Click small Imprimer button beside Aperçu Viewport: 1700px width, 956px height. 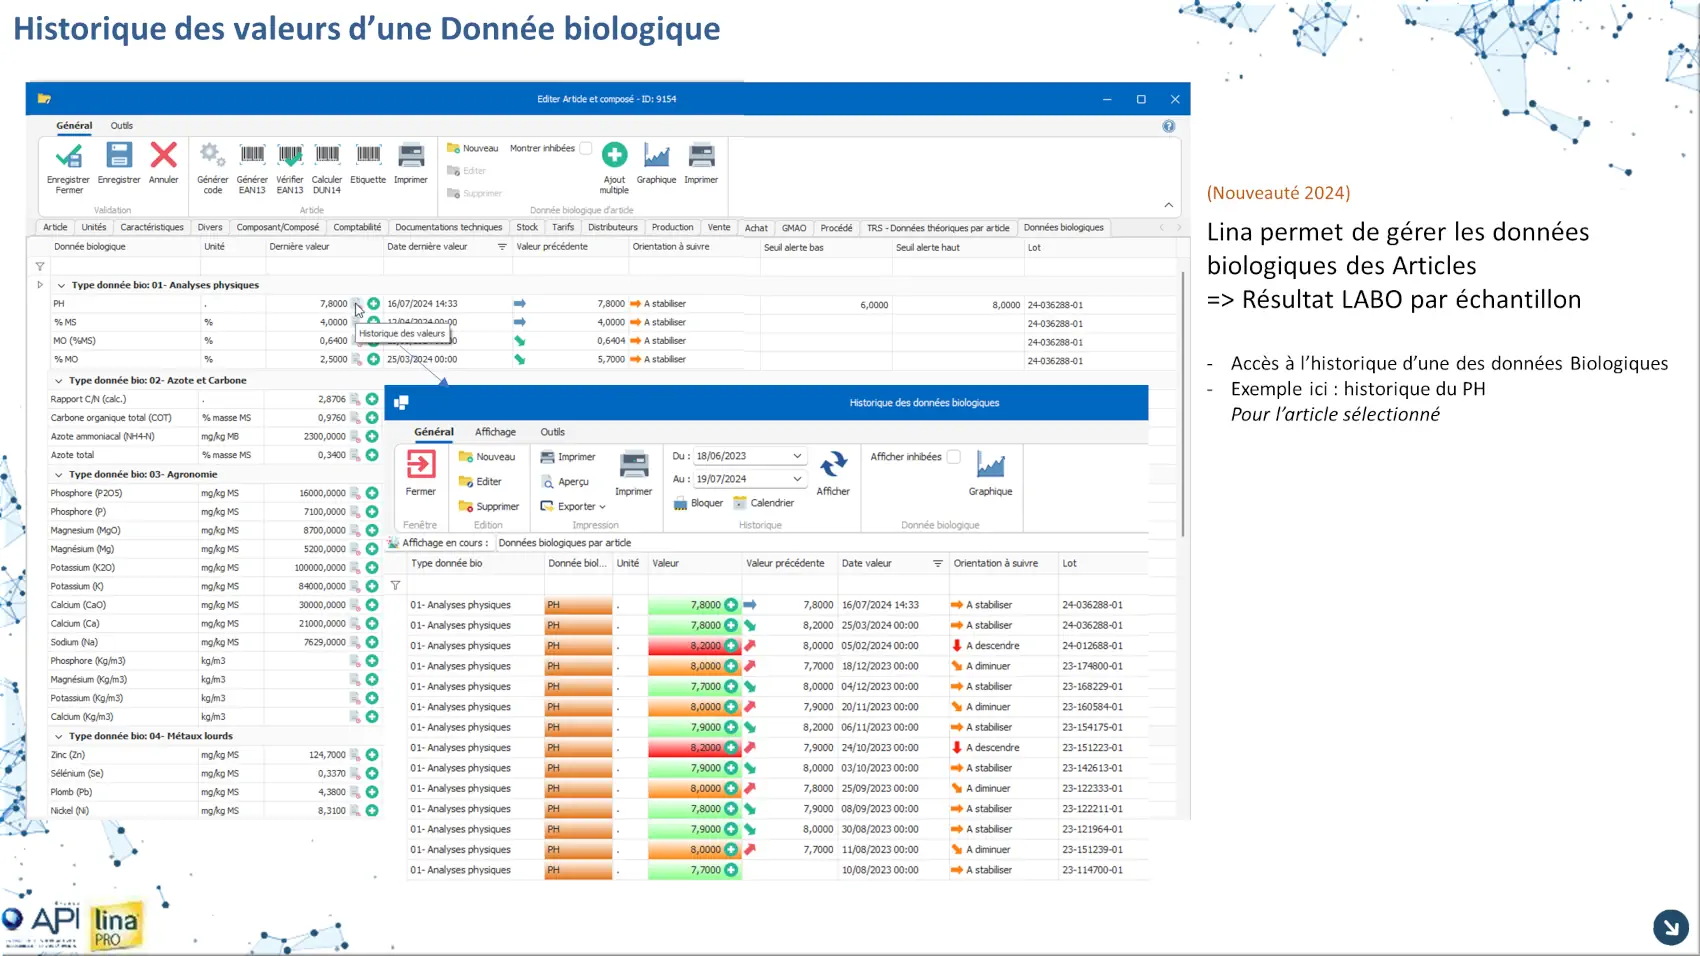(568, 457)
